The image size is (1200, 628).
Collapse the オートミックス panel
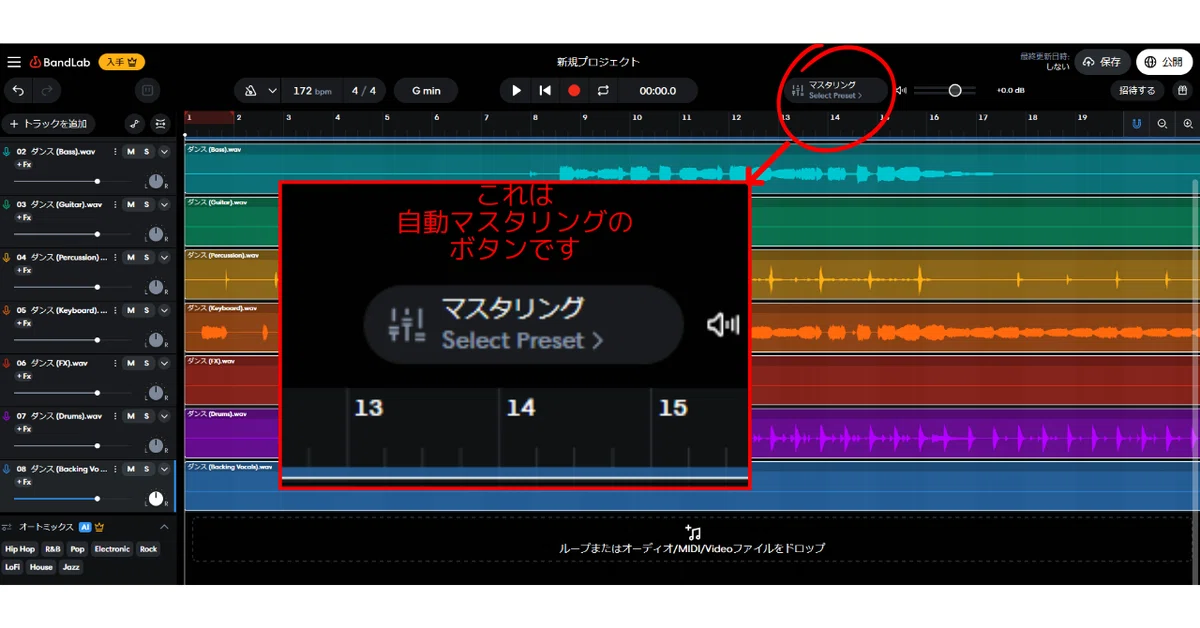164,527
